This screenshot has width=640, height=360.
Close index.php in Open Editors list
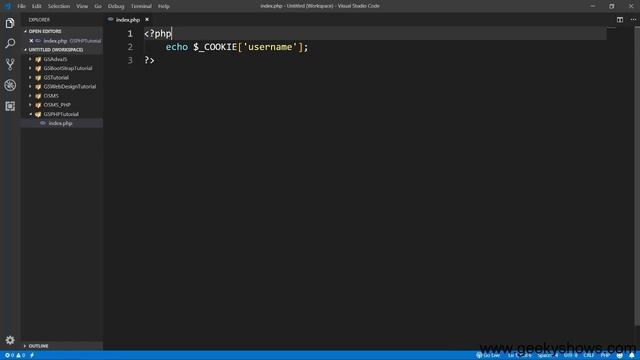tap(31, 41)
